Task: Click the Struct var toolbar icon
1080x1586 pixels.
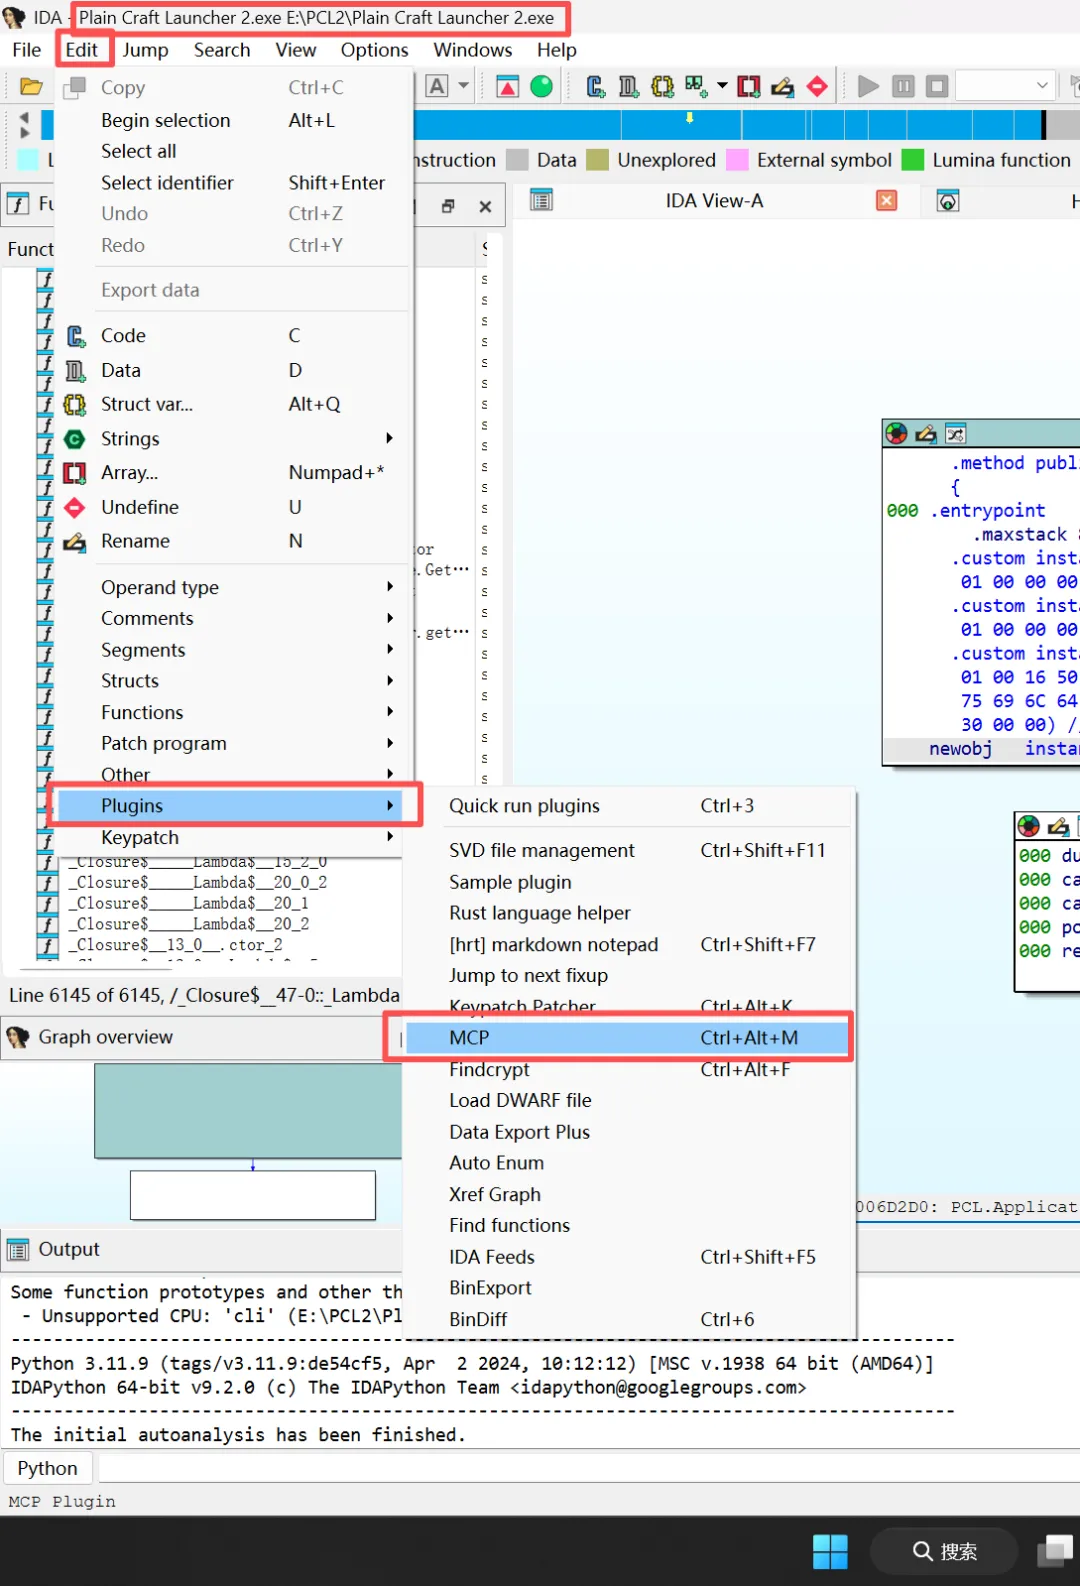Action: [662, 87]
